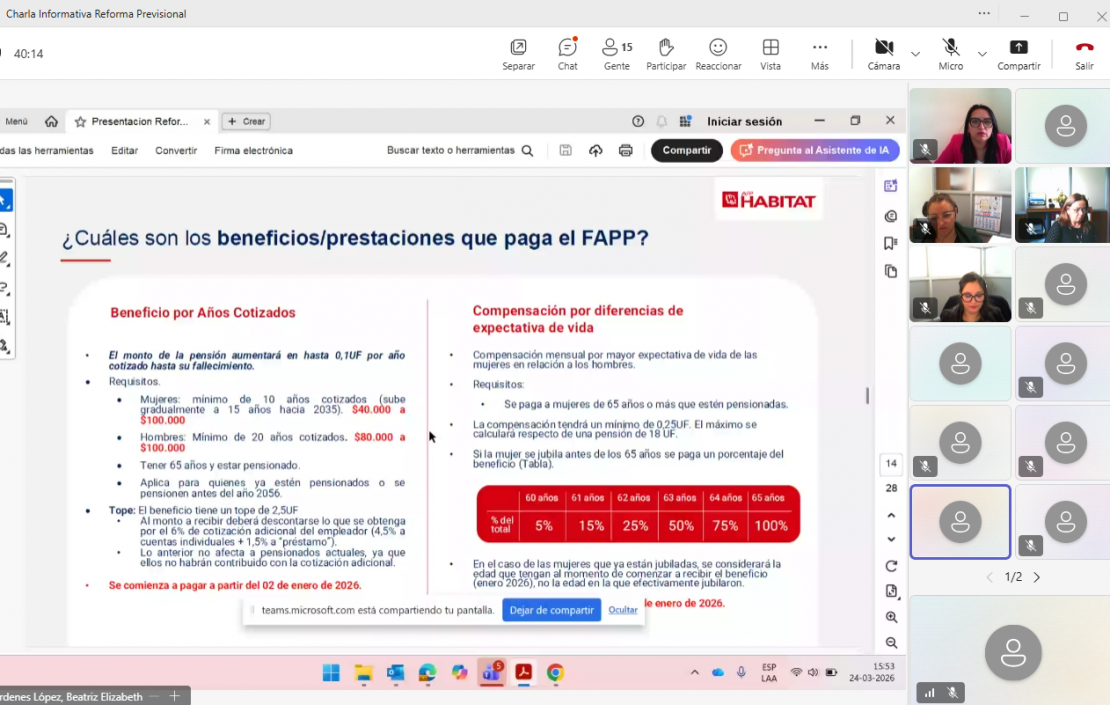Go to next participant page arrow

[1037, 578]
